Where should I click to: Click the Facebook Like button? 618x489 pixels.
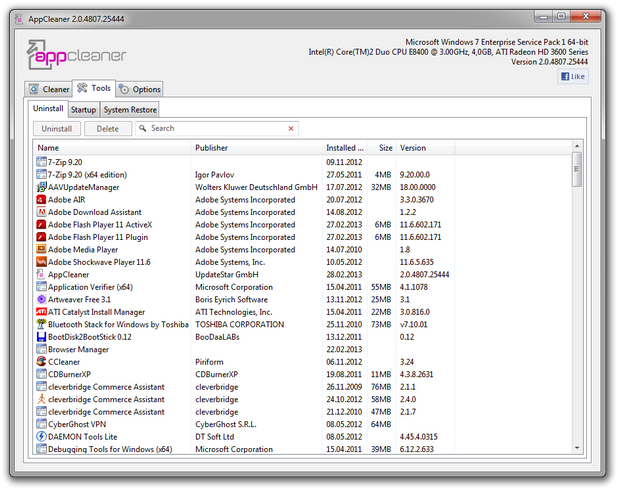click(573, 76)
